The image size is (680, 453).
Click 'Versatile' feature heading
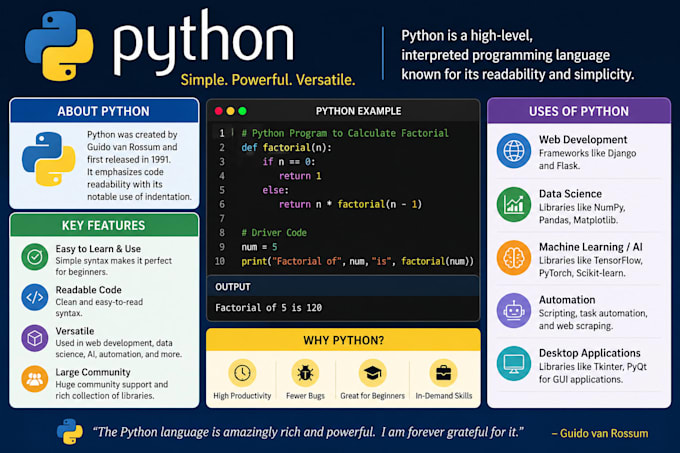(x=75, y=331)
